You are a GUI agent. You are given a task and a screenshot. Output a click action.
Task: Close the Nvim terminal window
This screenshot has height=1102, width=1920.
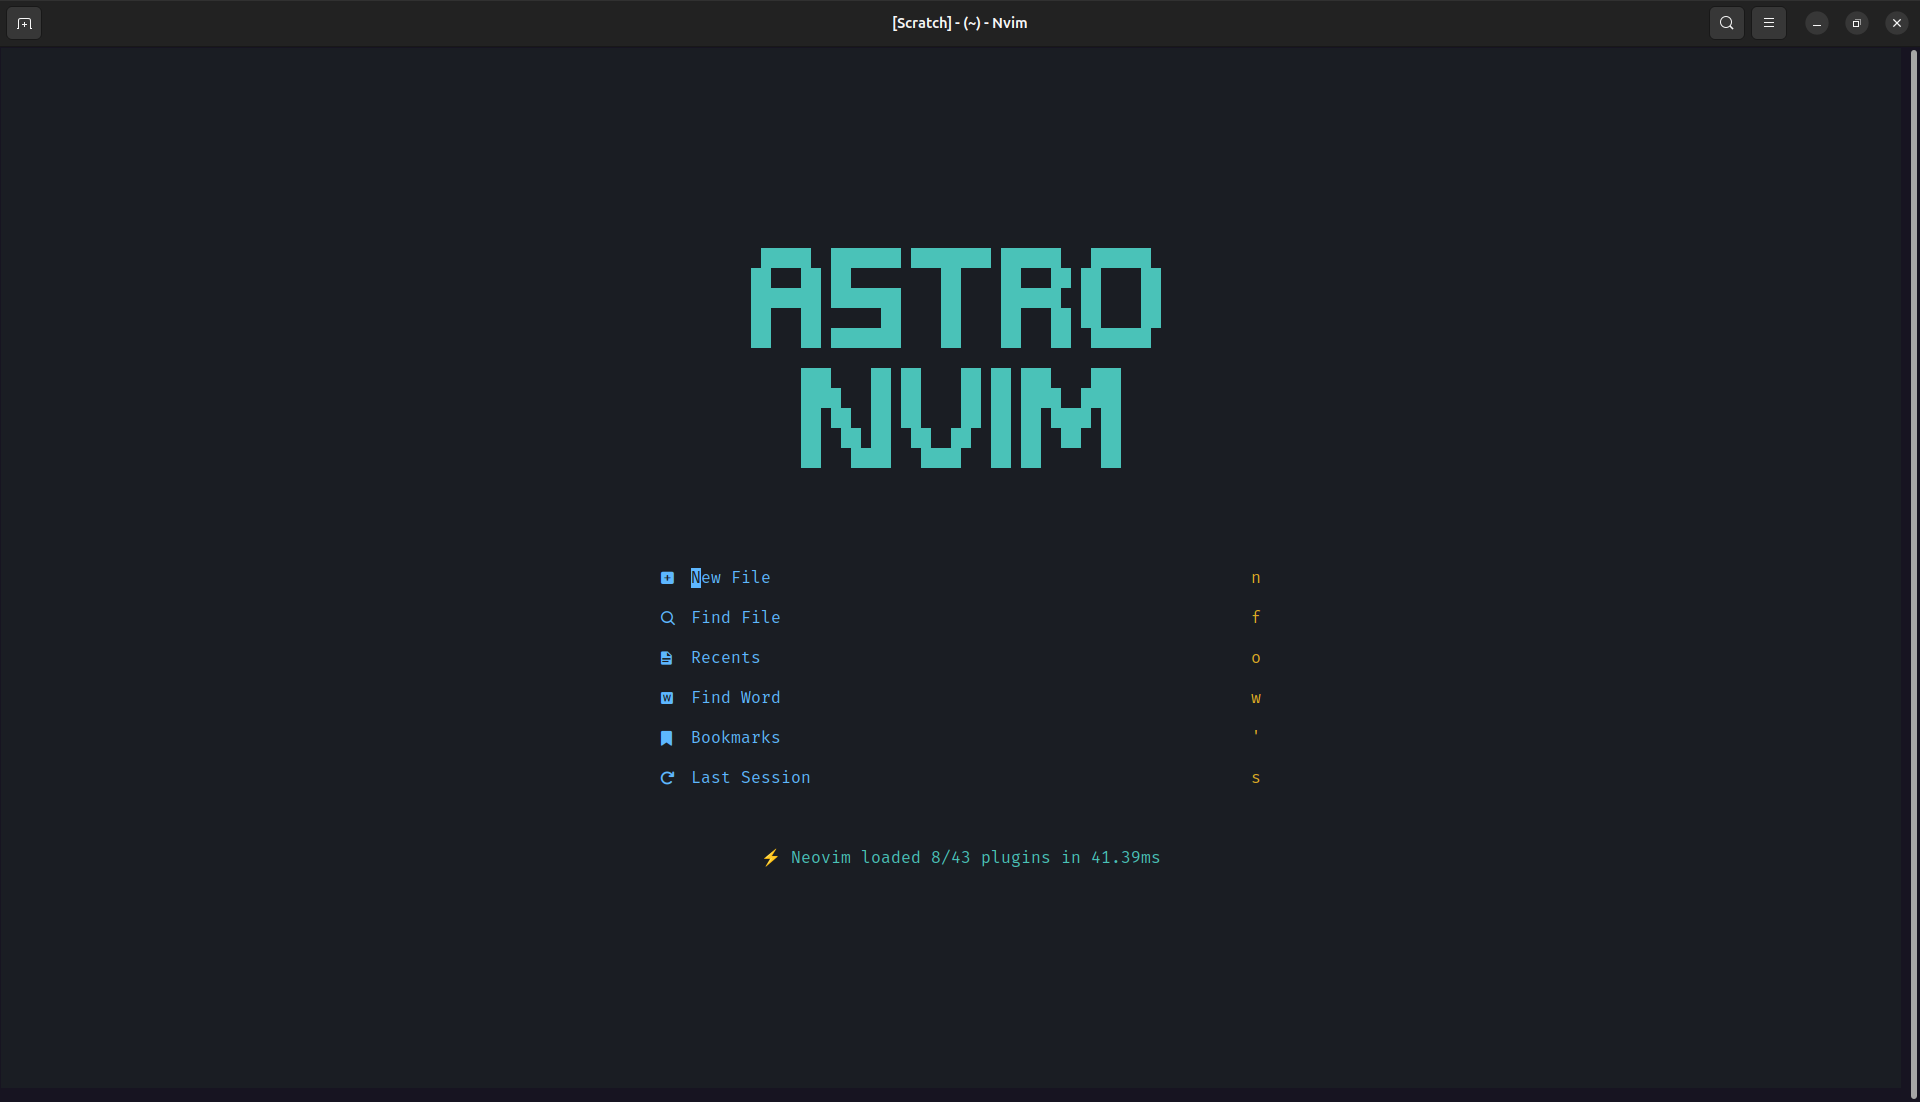click(x=1897, y=23)
